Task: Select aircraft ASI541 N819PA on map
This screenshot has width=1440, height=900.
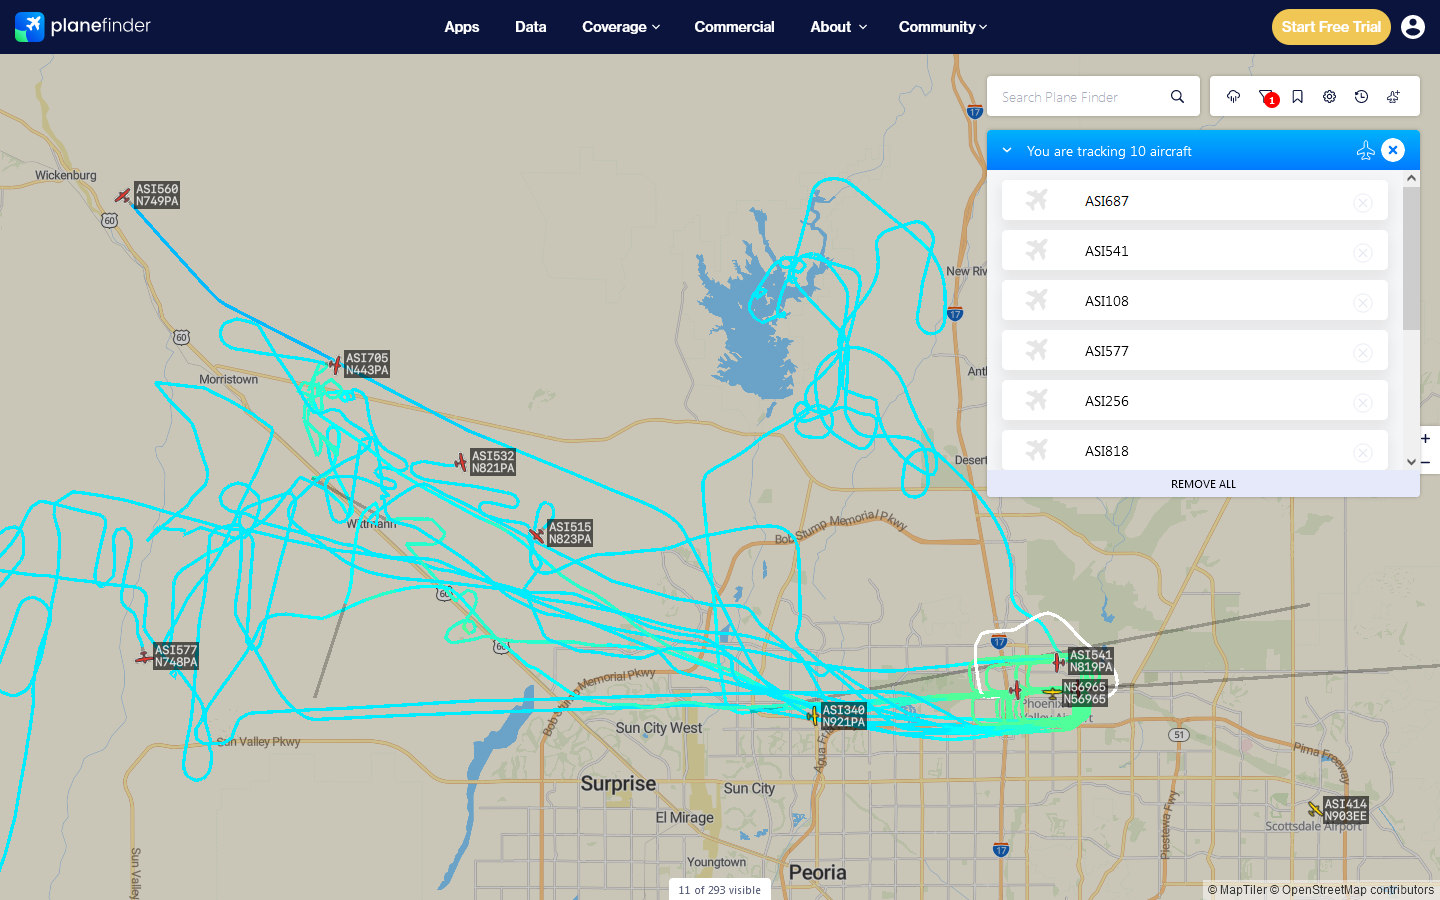Action: (x=1058, y=661)
